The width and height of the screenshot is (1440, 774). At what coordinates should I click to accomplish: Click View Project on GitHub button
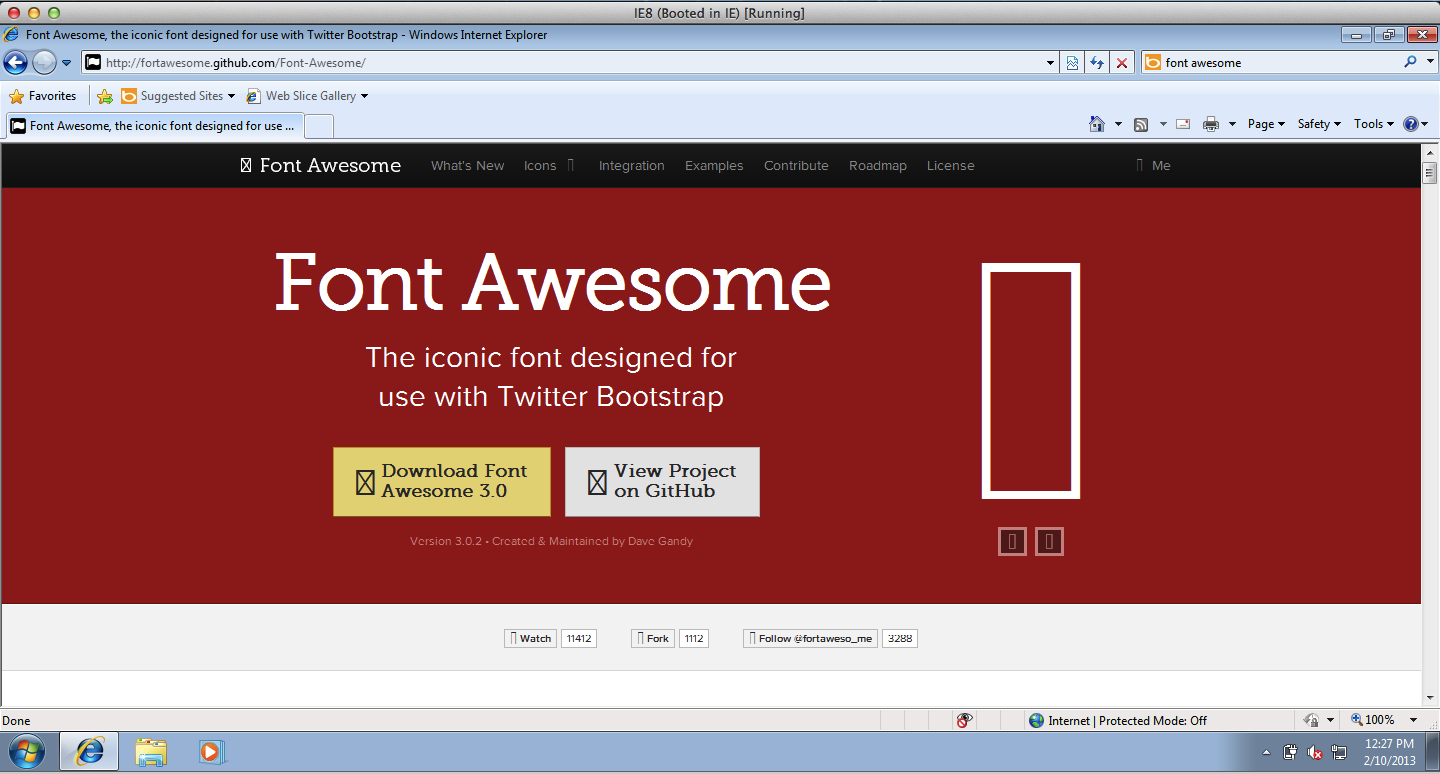click(x=662, y=482)
